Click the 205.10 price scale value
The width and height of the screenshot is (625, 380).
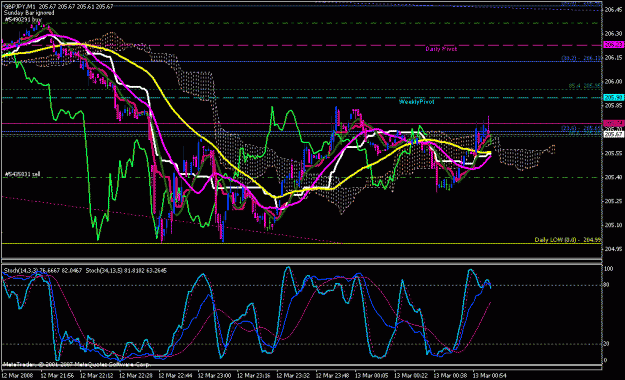613,225
